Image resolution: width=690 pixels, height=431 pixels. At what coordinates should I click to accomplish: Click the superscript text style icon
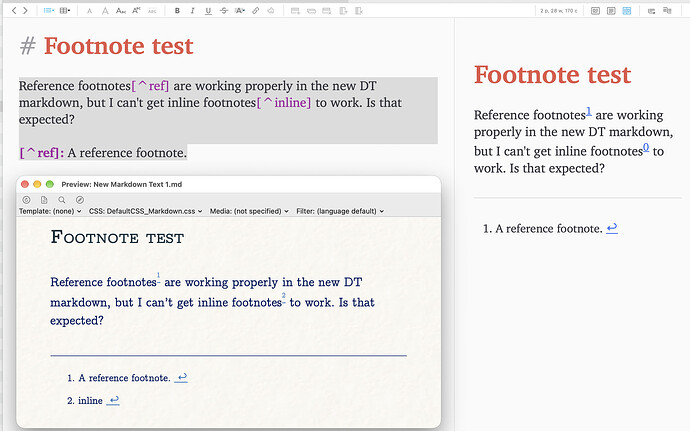[136, 10]
